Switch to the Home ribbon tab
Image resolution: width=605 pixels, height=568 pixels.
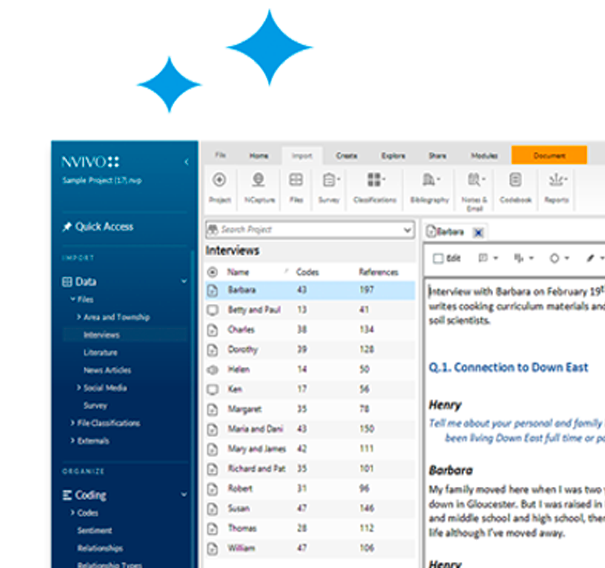(x=259, y=156)
